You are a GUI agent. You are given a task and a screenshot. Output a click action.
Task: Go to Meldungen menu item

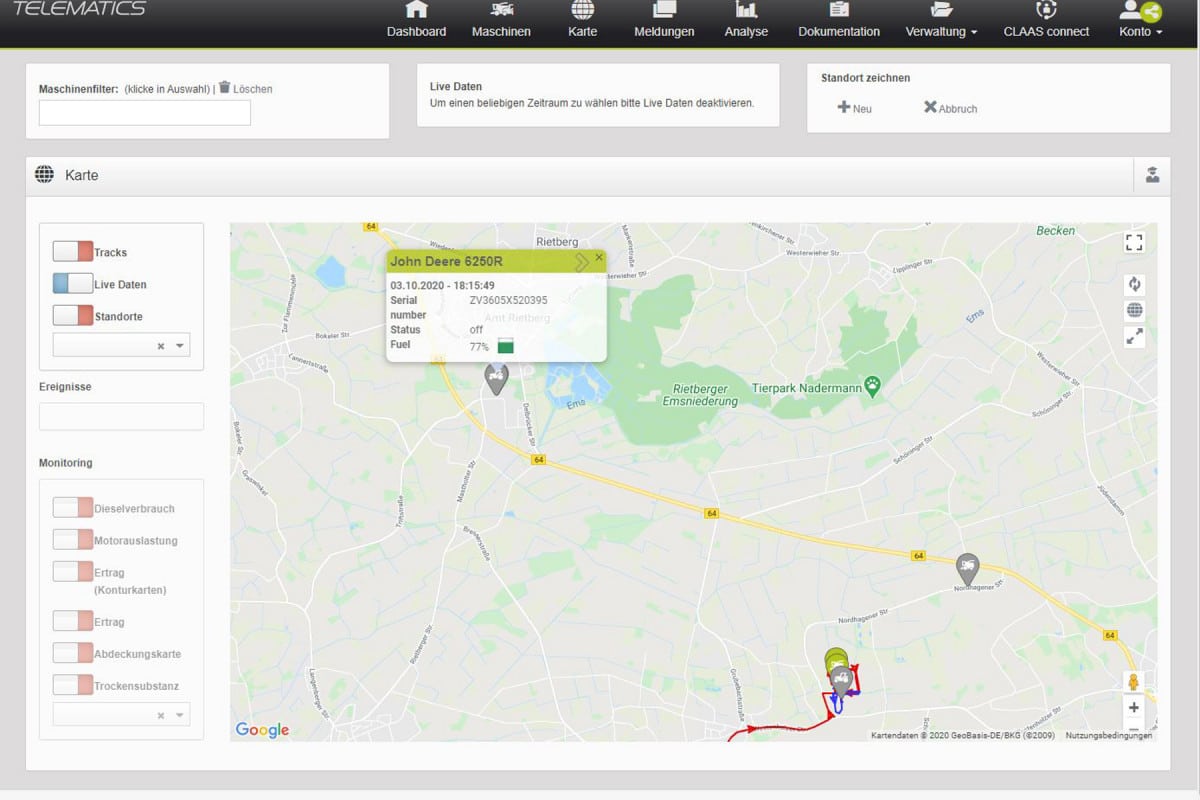tap(664, 31)
